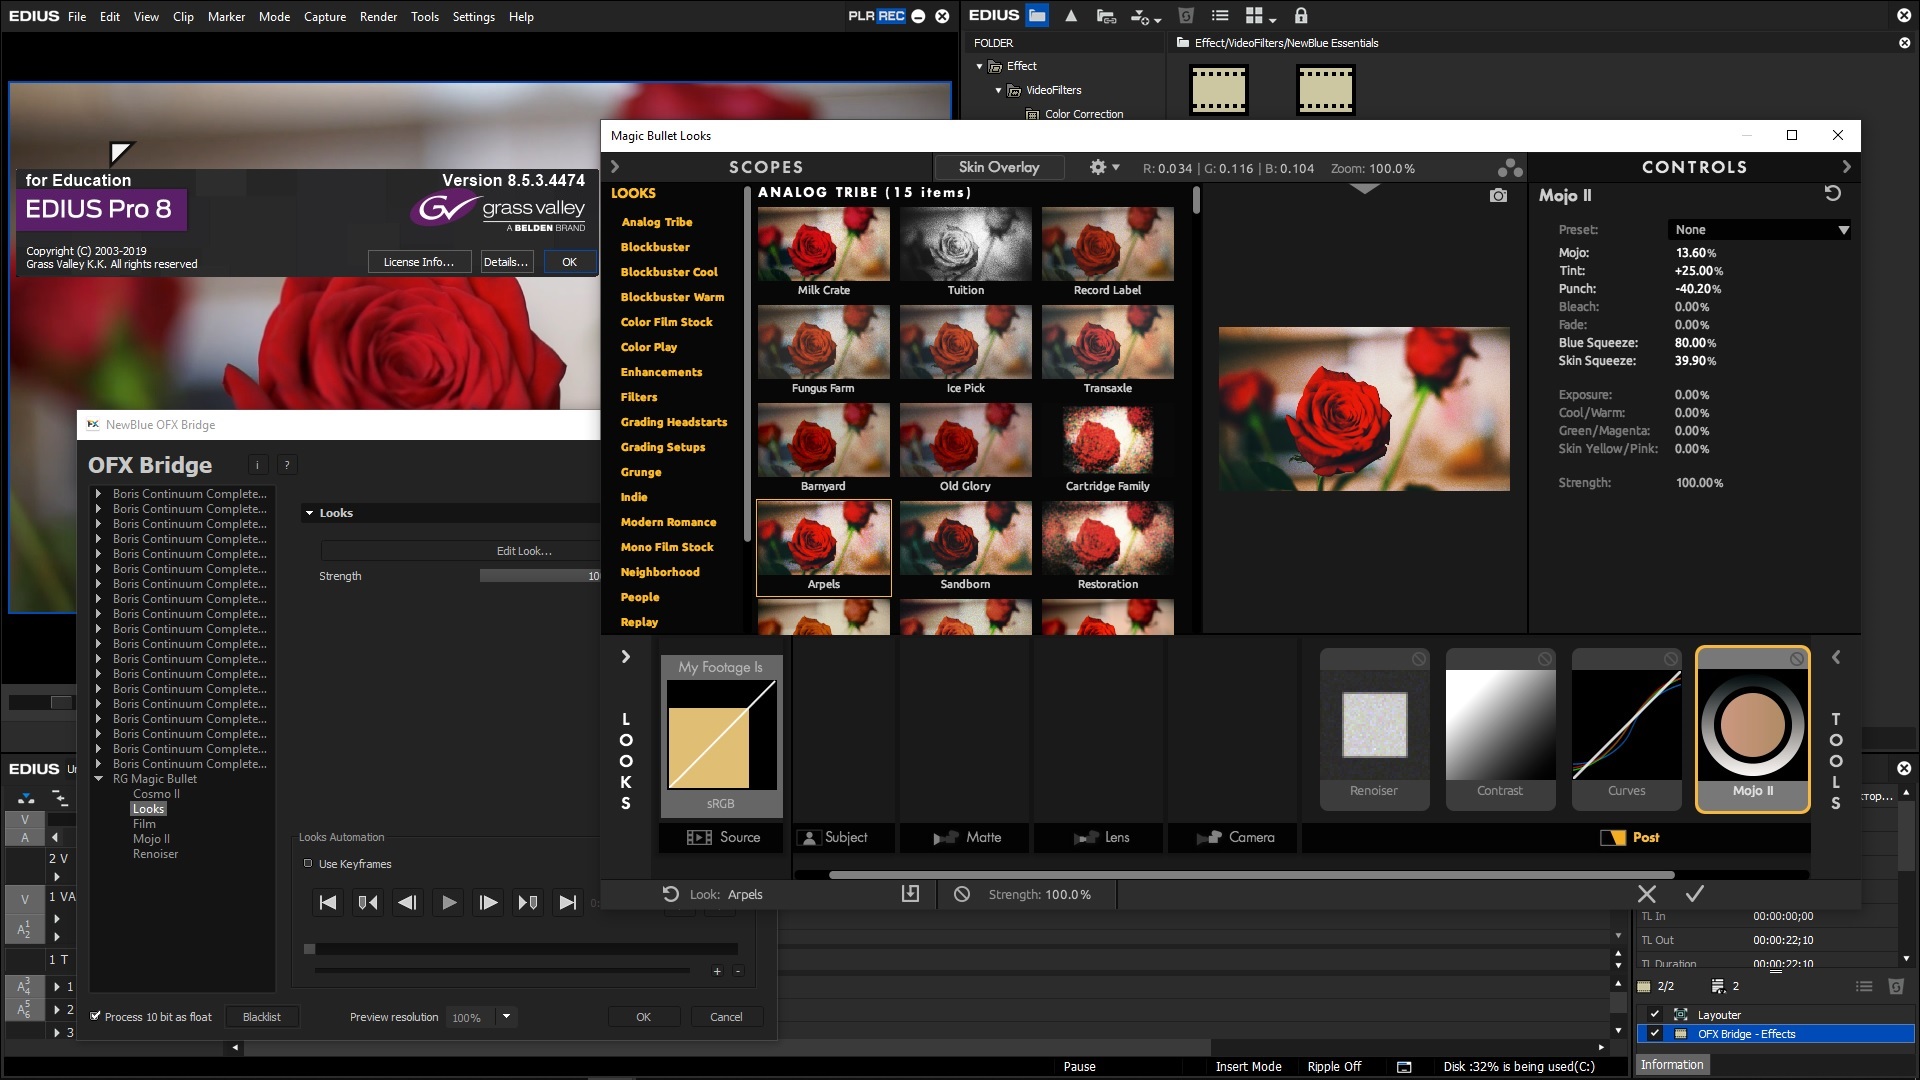
Task: Collapse the Looks section expander
Action: (x=309, y=513)
